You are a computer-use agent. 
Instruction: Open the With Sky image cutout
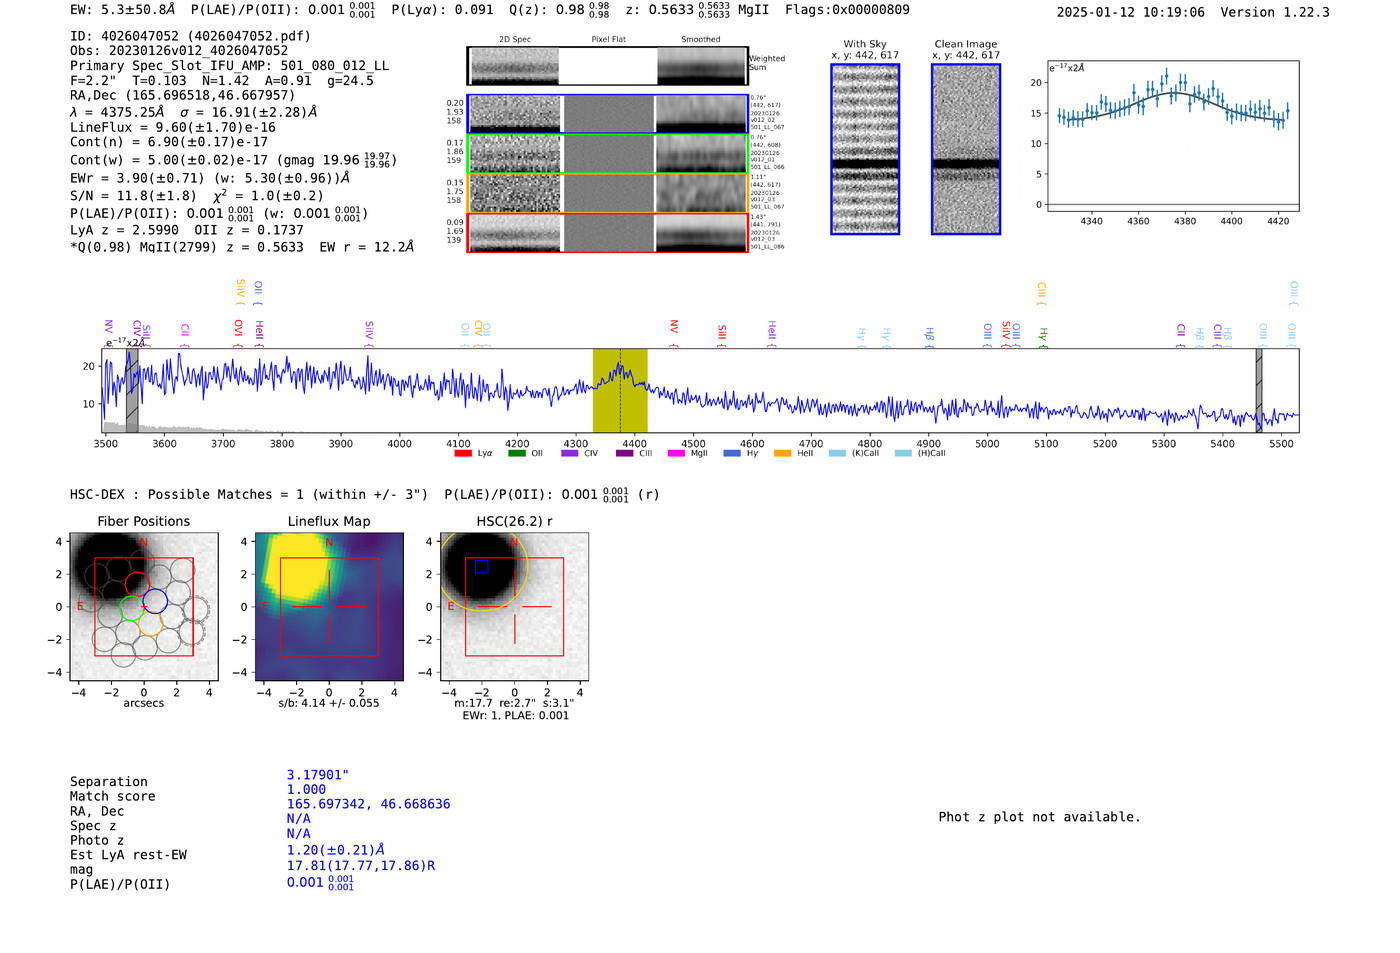click(865, 149)
